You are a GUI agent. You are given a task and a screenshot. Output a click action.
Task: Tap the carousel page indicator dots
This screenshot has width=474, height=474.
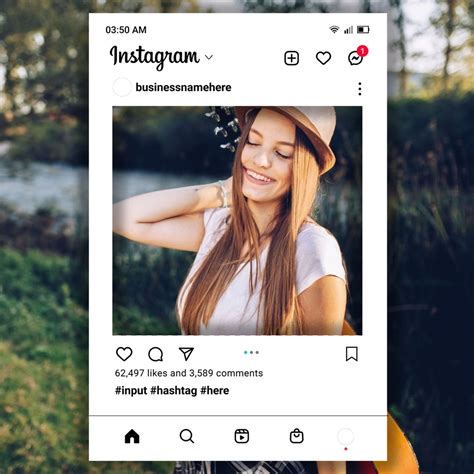(x=251, y=352)
